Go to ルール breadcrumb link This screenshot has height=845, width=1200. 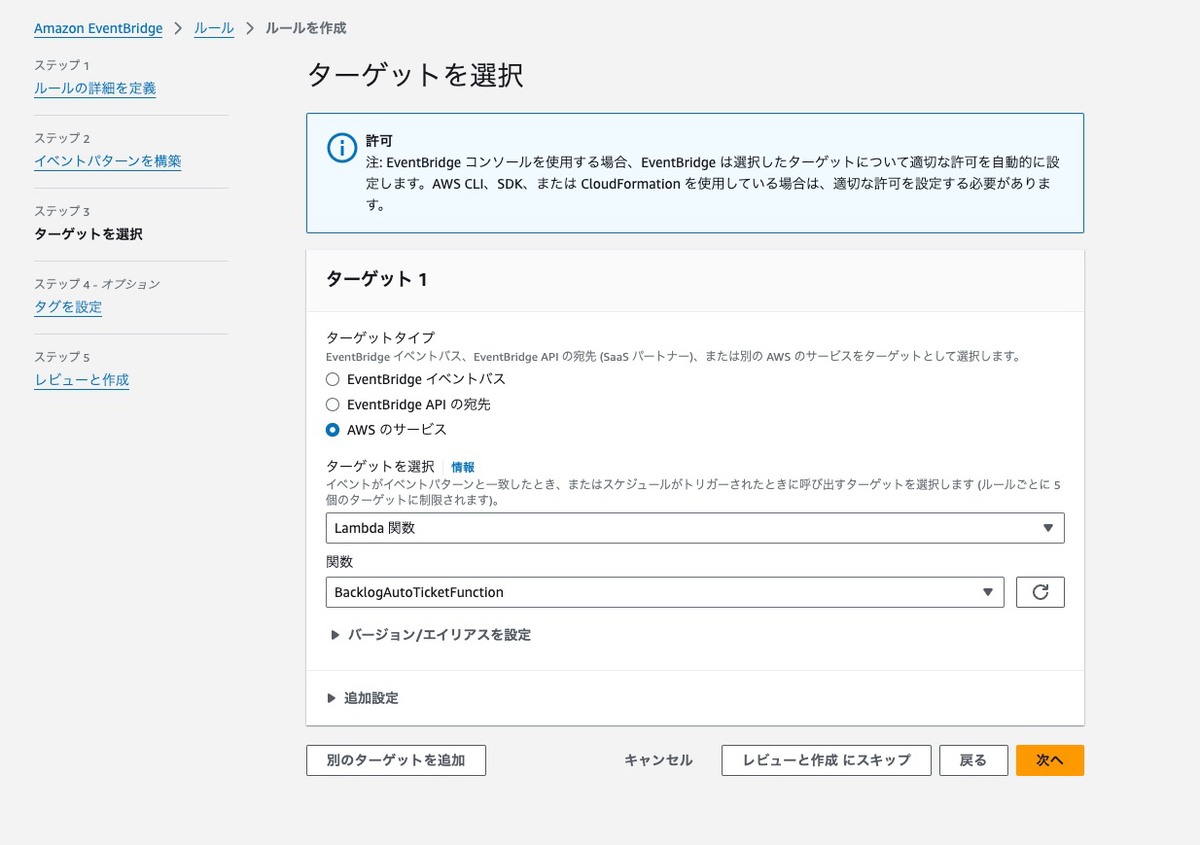coord(214,28)
